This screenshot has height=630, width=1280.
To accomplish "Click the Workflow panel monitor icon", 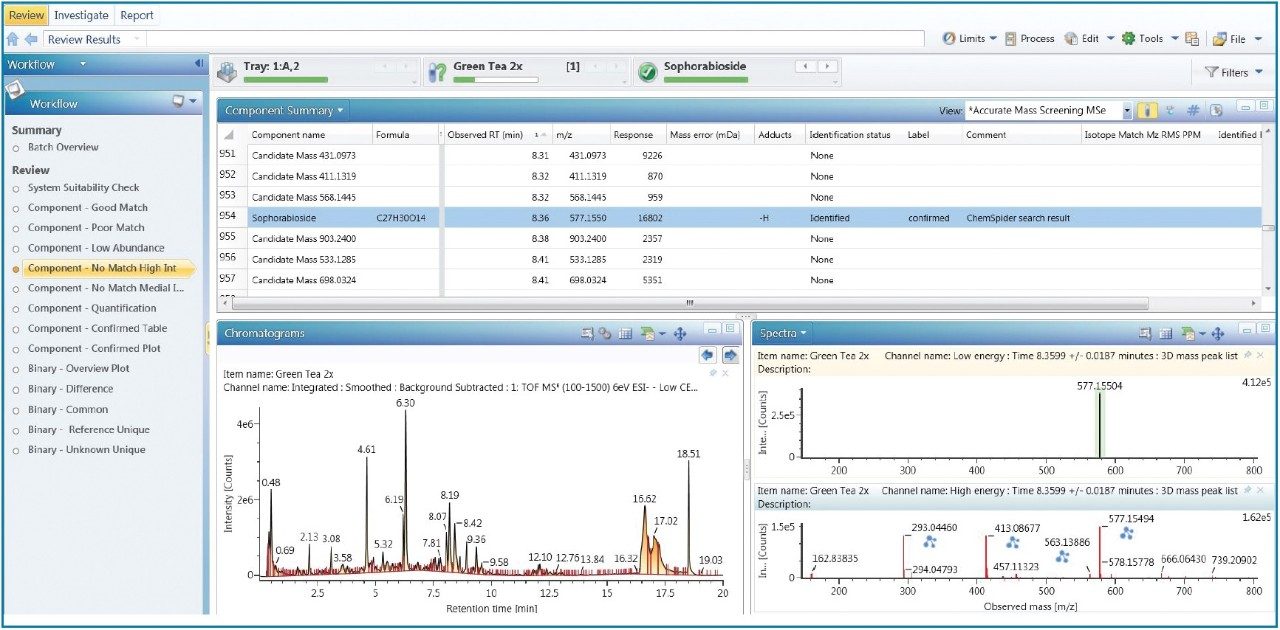I will tap(178, 102).
